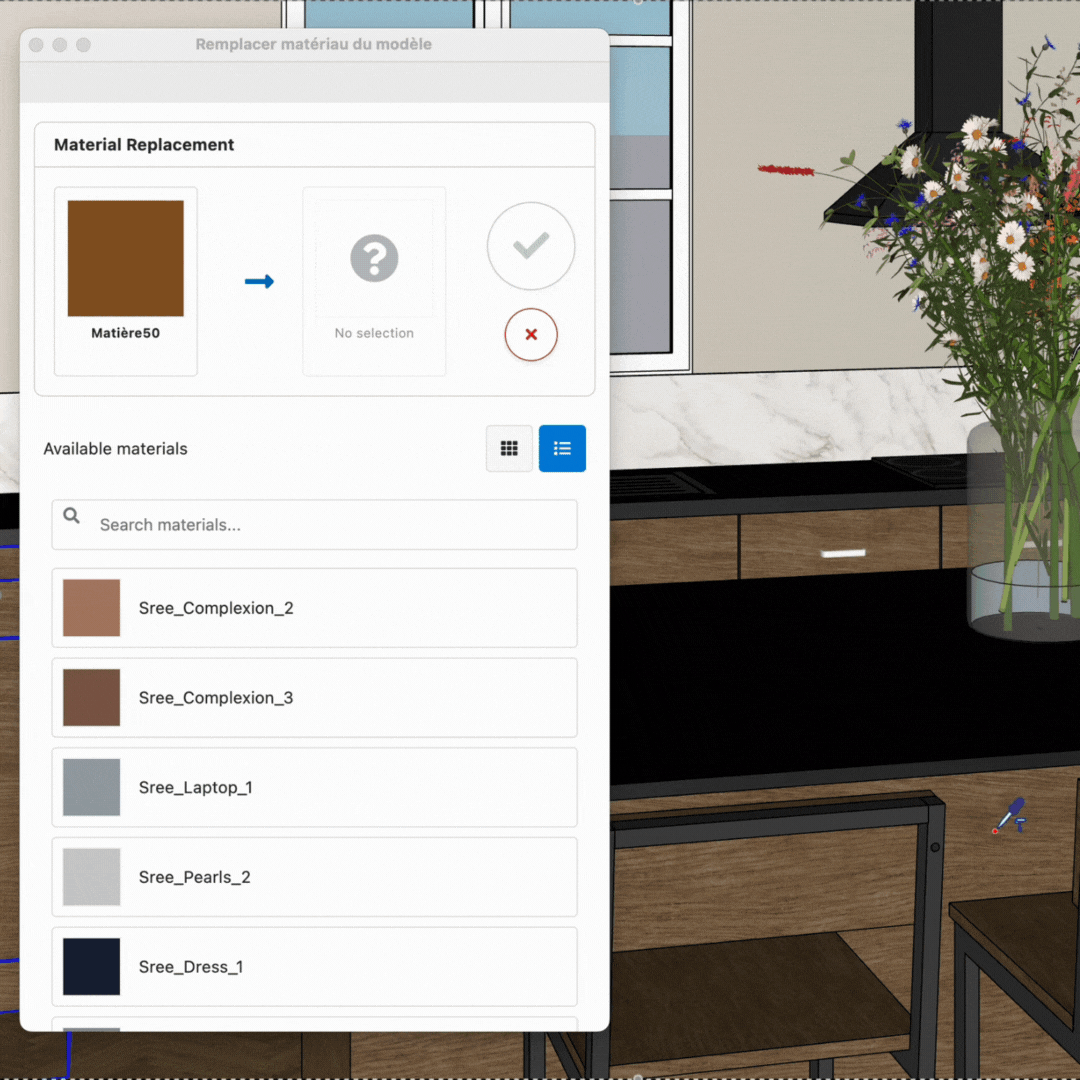Close the Remplacer matériau du modèle window

click(36, 45)
